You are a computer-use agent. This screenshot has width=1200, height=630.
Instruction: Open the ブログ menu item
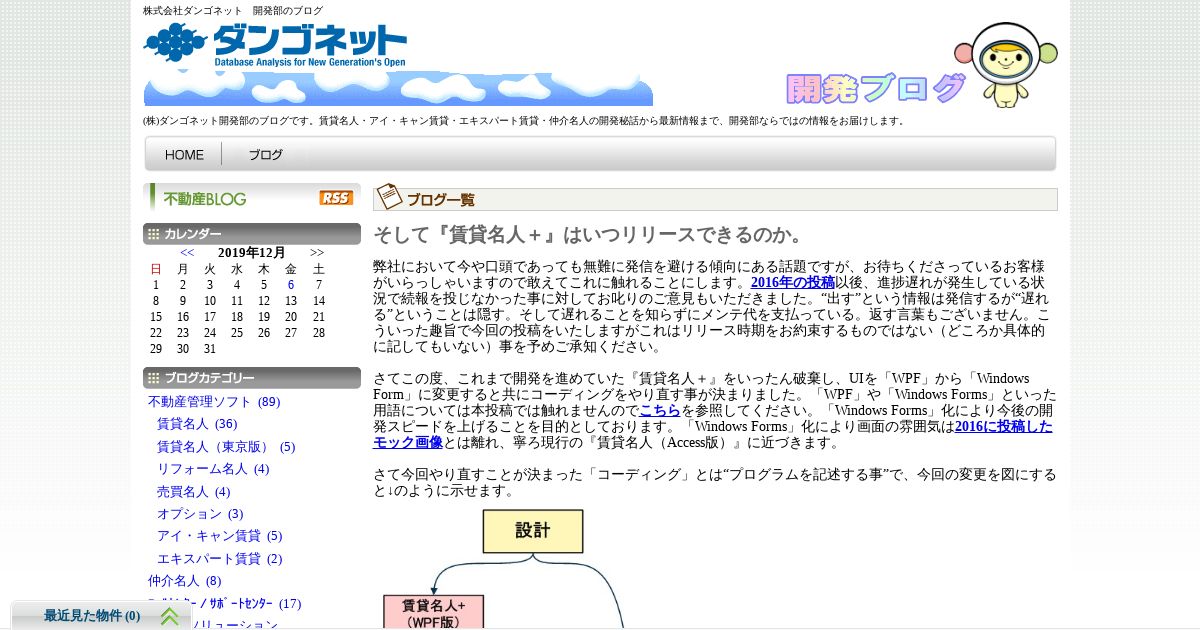(265, 155)
